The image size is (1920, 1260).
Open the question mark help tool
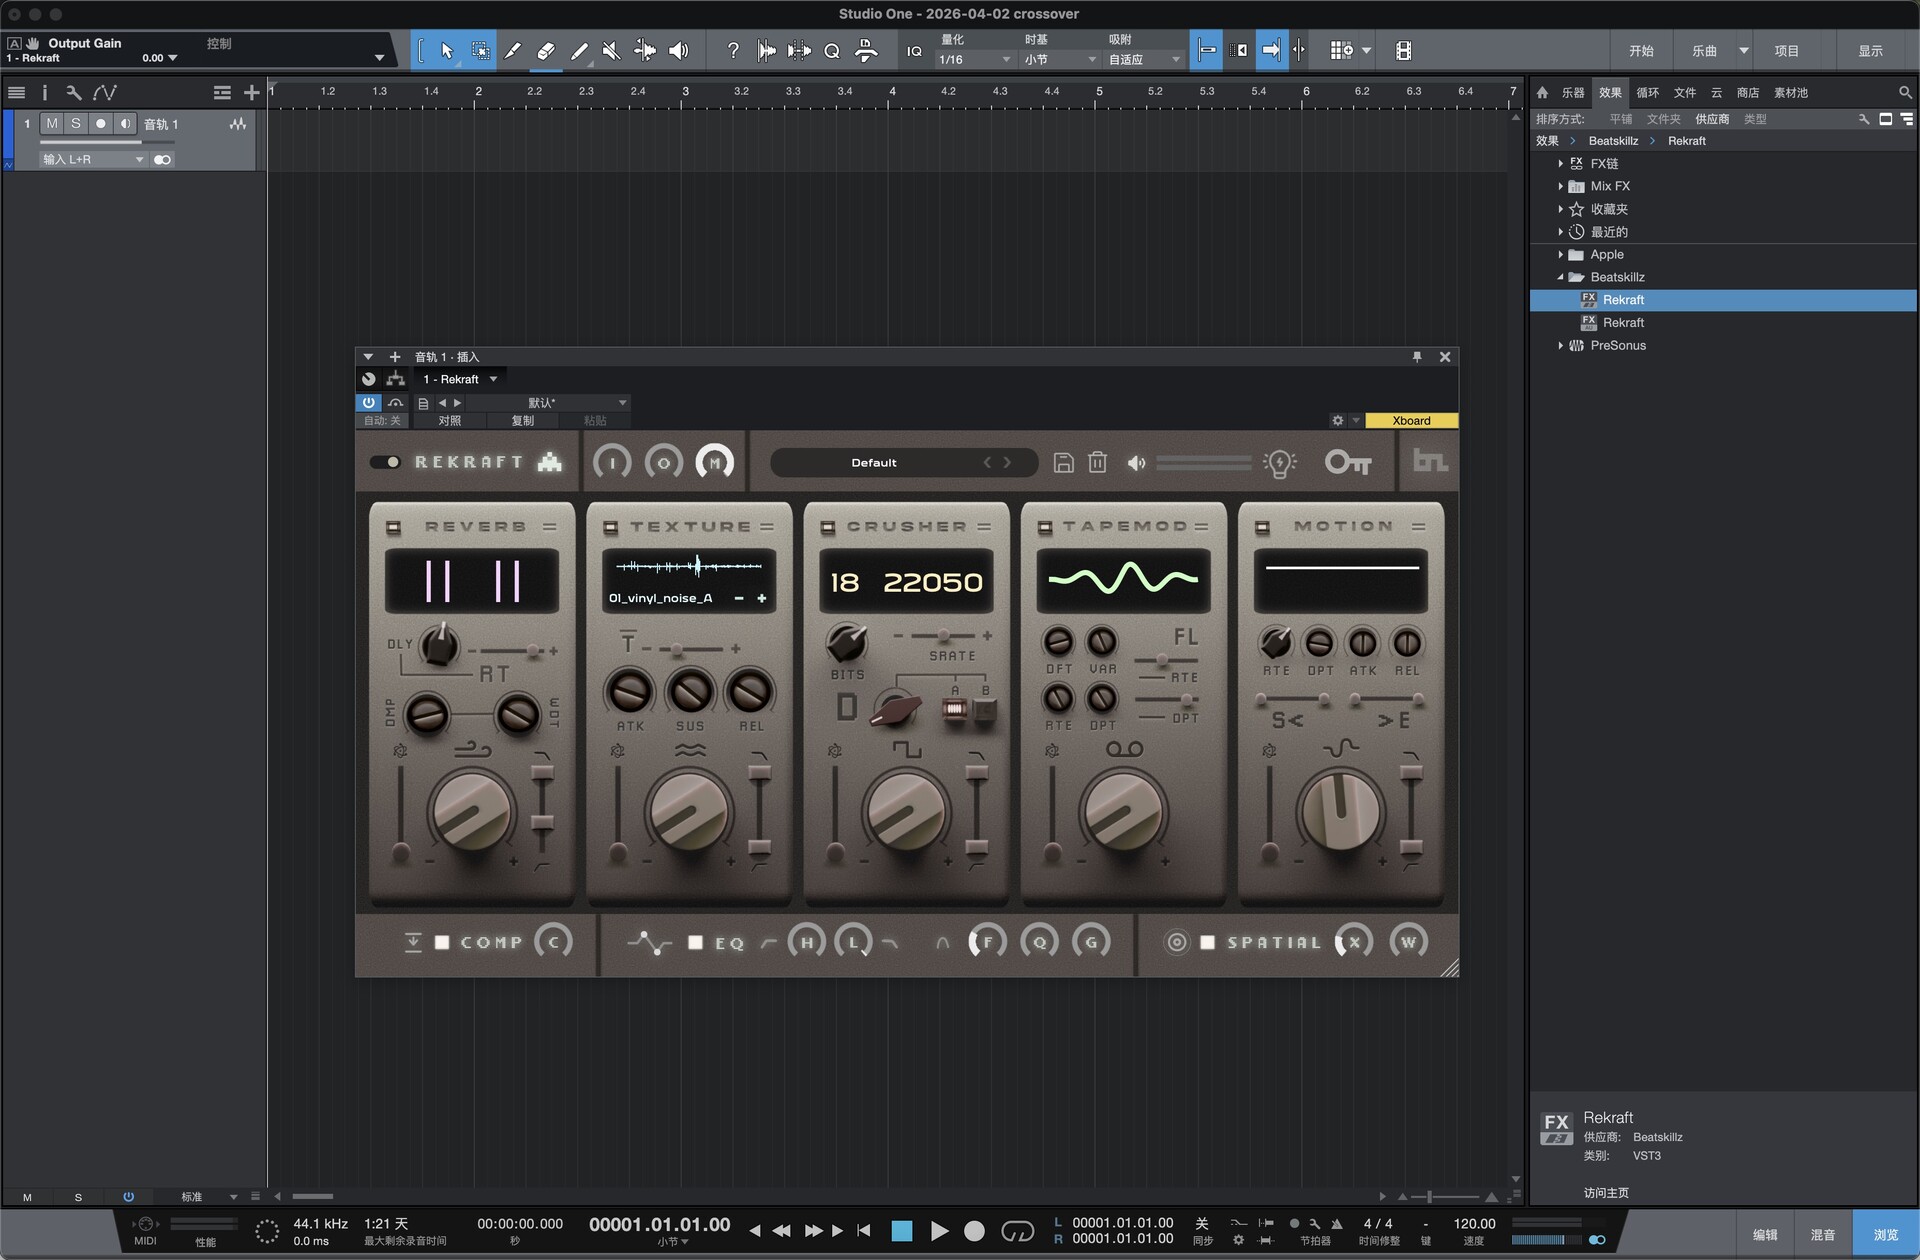[x=733, y=50]
